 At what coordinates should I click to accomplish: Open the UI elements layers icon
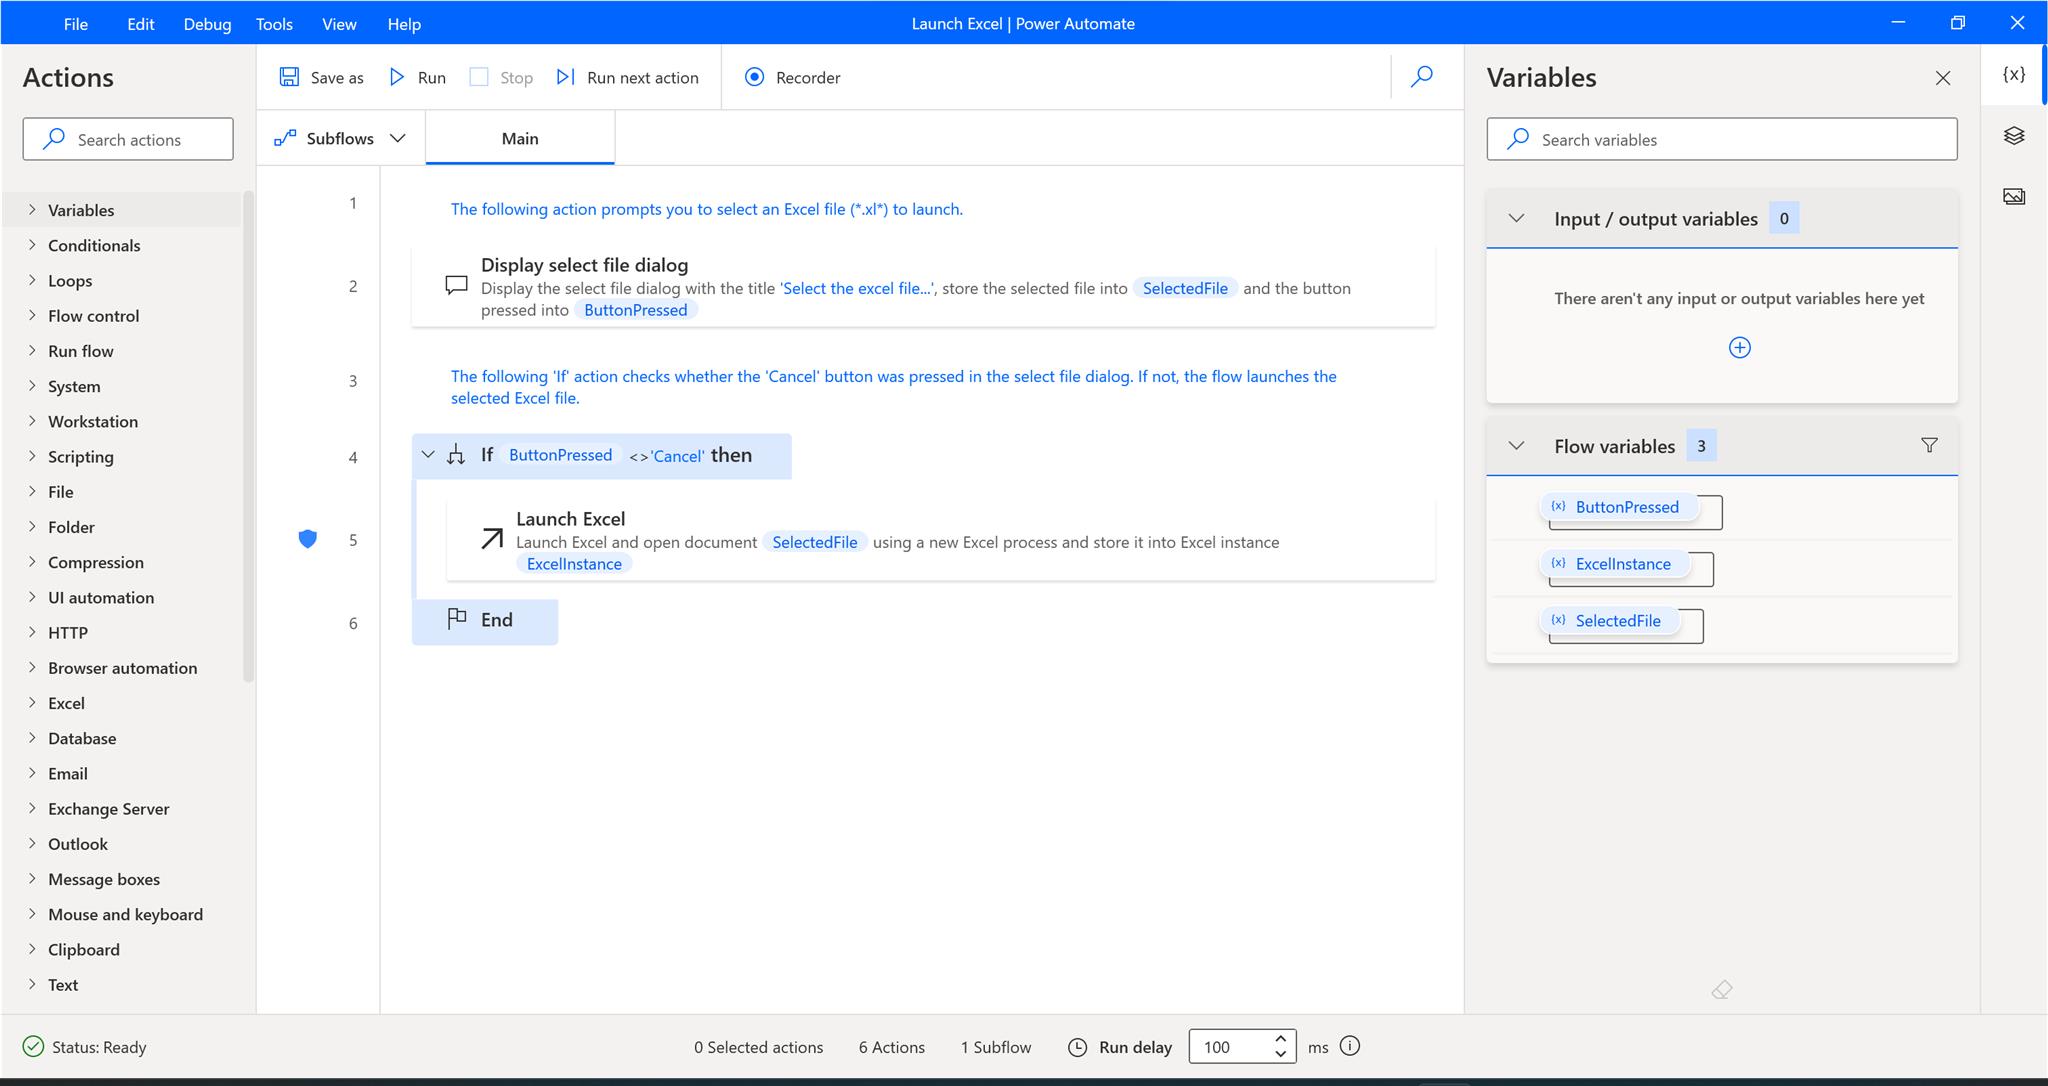tap(2014, 136)
